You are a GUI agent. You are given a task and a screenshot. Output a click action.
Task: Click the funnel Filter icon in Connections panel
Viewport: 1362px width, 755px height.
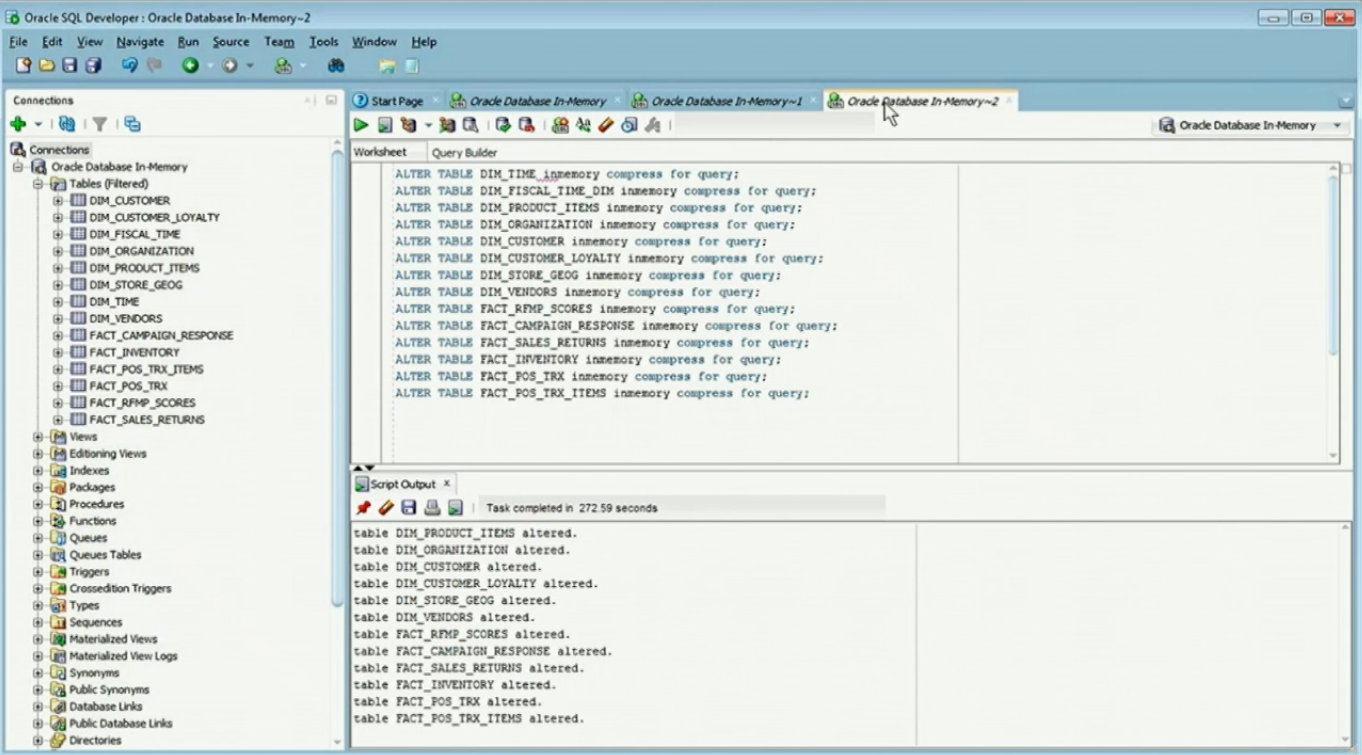coord(100,124)
